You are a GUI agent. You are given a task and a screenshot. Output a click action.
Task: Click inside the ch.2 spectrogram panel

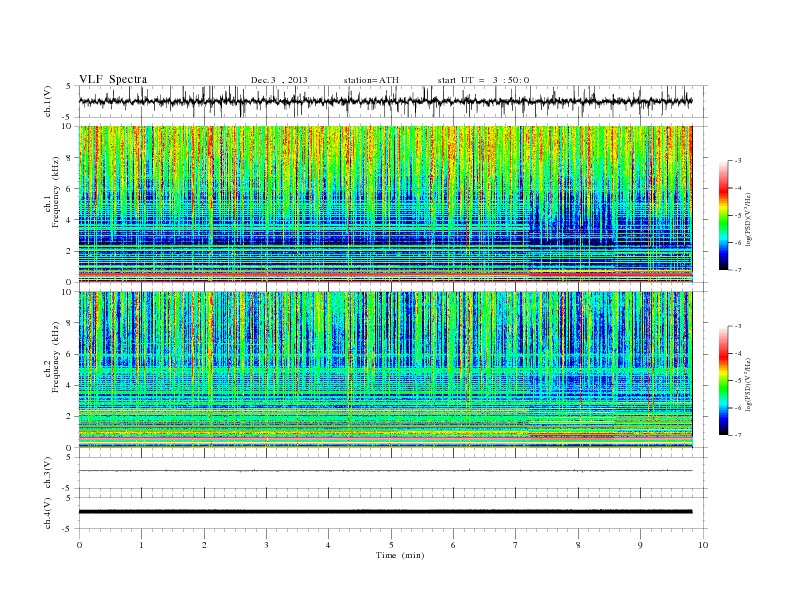[385, 369]
